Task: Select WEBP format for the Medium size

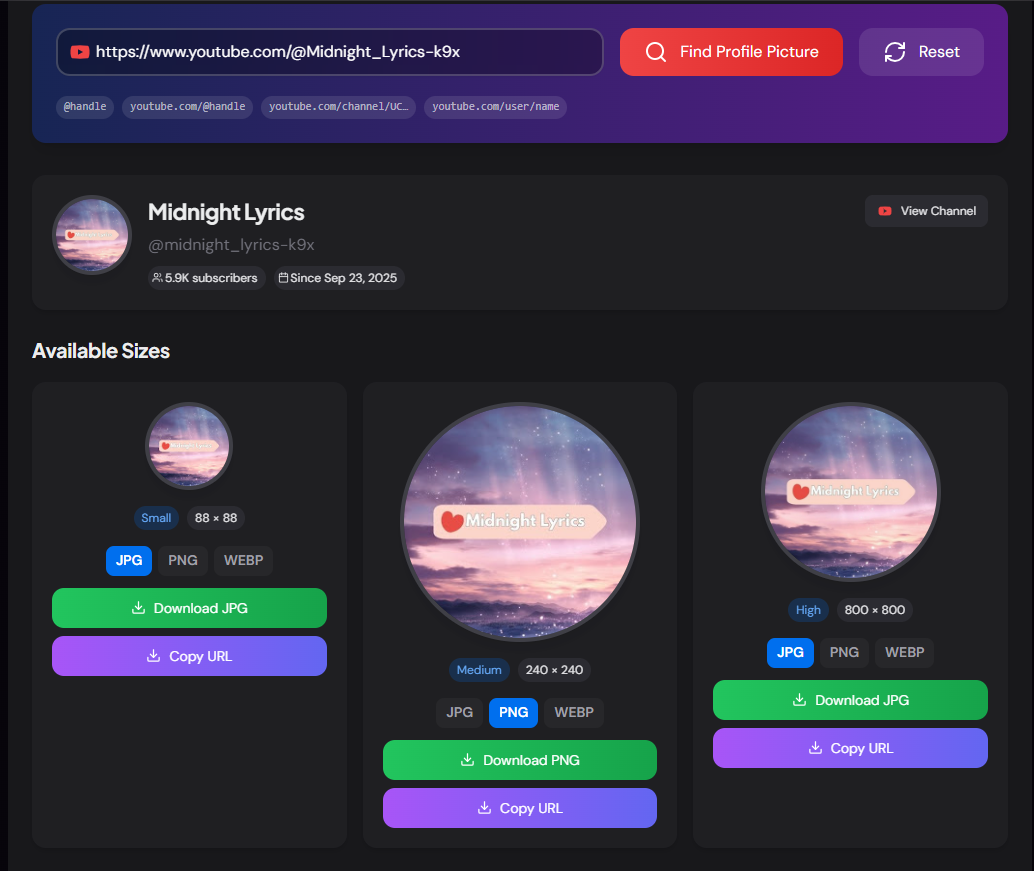Action: 574,712
